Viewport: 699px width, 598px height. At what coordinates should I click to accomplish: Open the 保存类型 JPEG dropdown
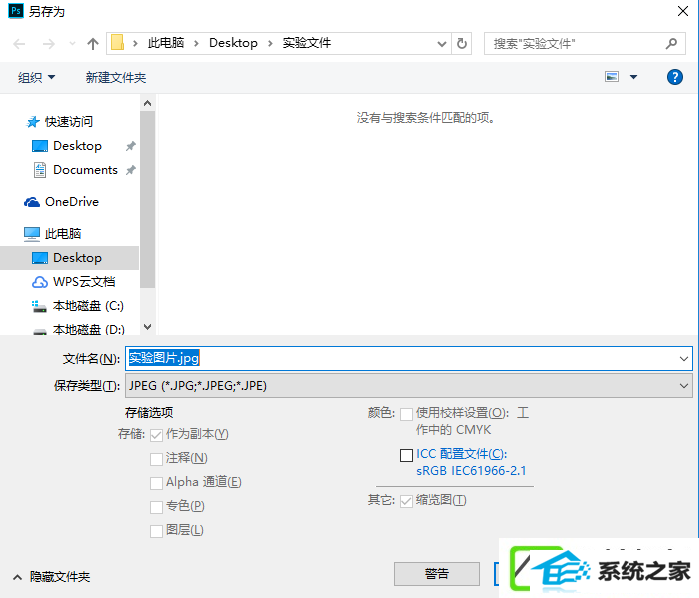[409, 386]
